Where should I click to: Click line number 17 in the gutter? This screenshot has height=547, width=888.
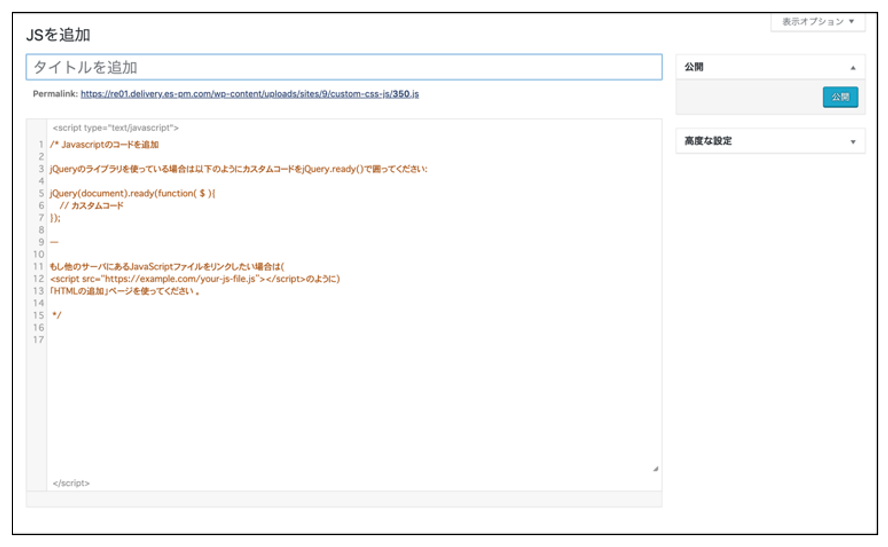(38, 340)
